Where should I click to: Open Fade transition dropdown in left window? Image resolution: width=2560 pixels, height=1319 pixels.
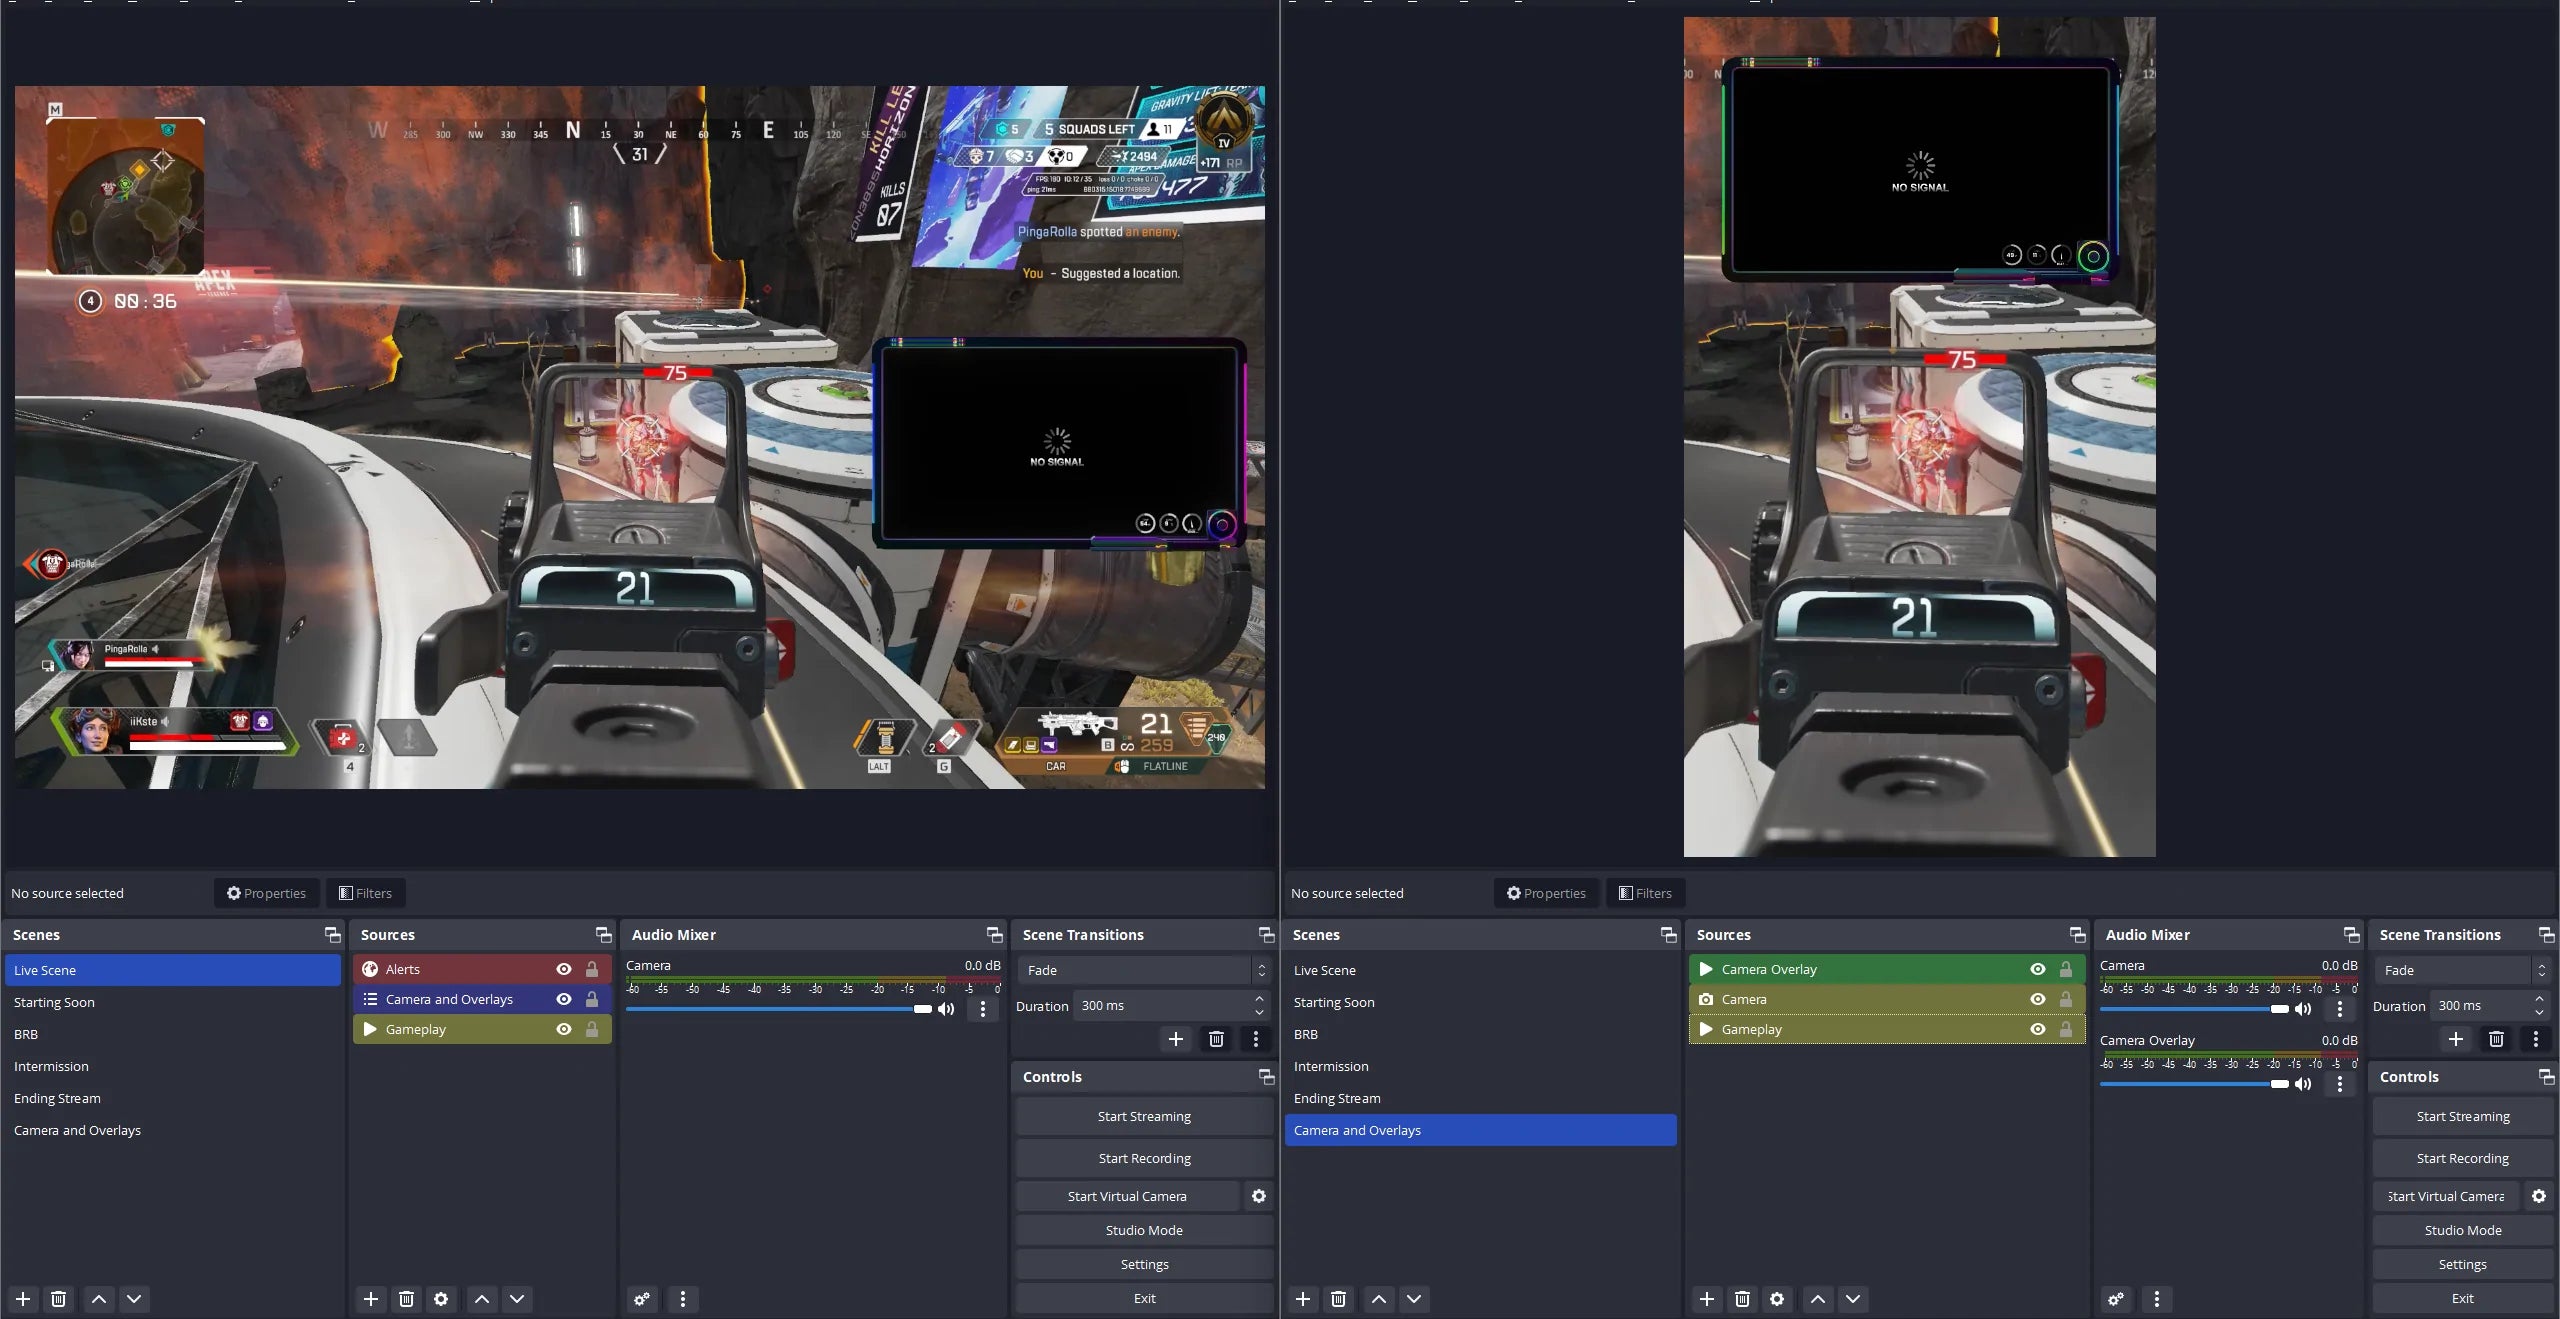[1144, 970]
